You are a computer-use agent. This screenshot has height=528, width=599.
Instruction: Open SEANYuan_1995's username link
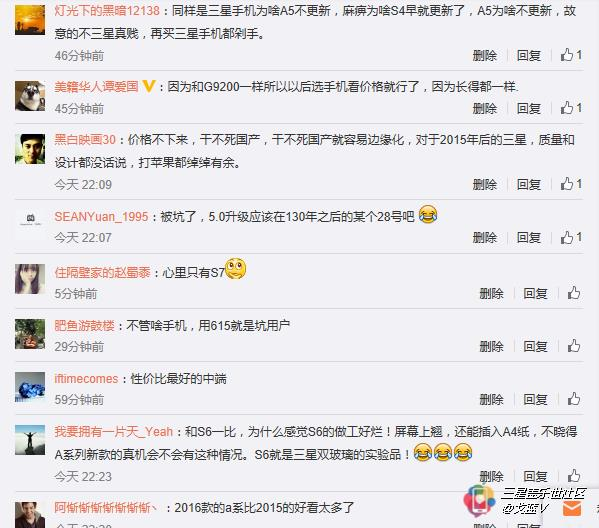(x=101, y=217)
